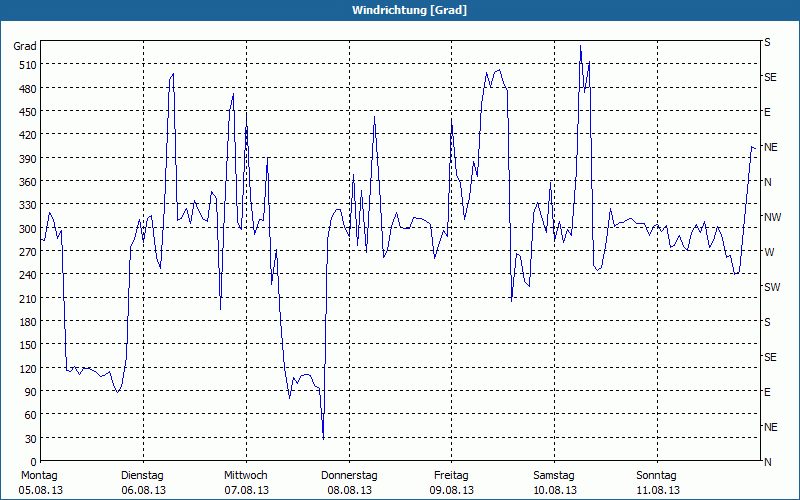Viewport: 800px width, 500px height.
Task: Click the 'NW' compass label on right axis
Action: pos(772,217)
